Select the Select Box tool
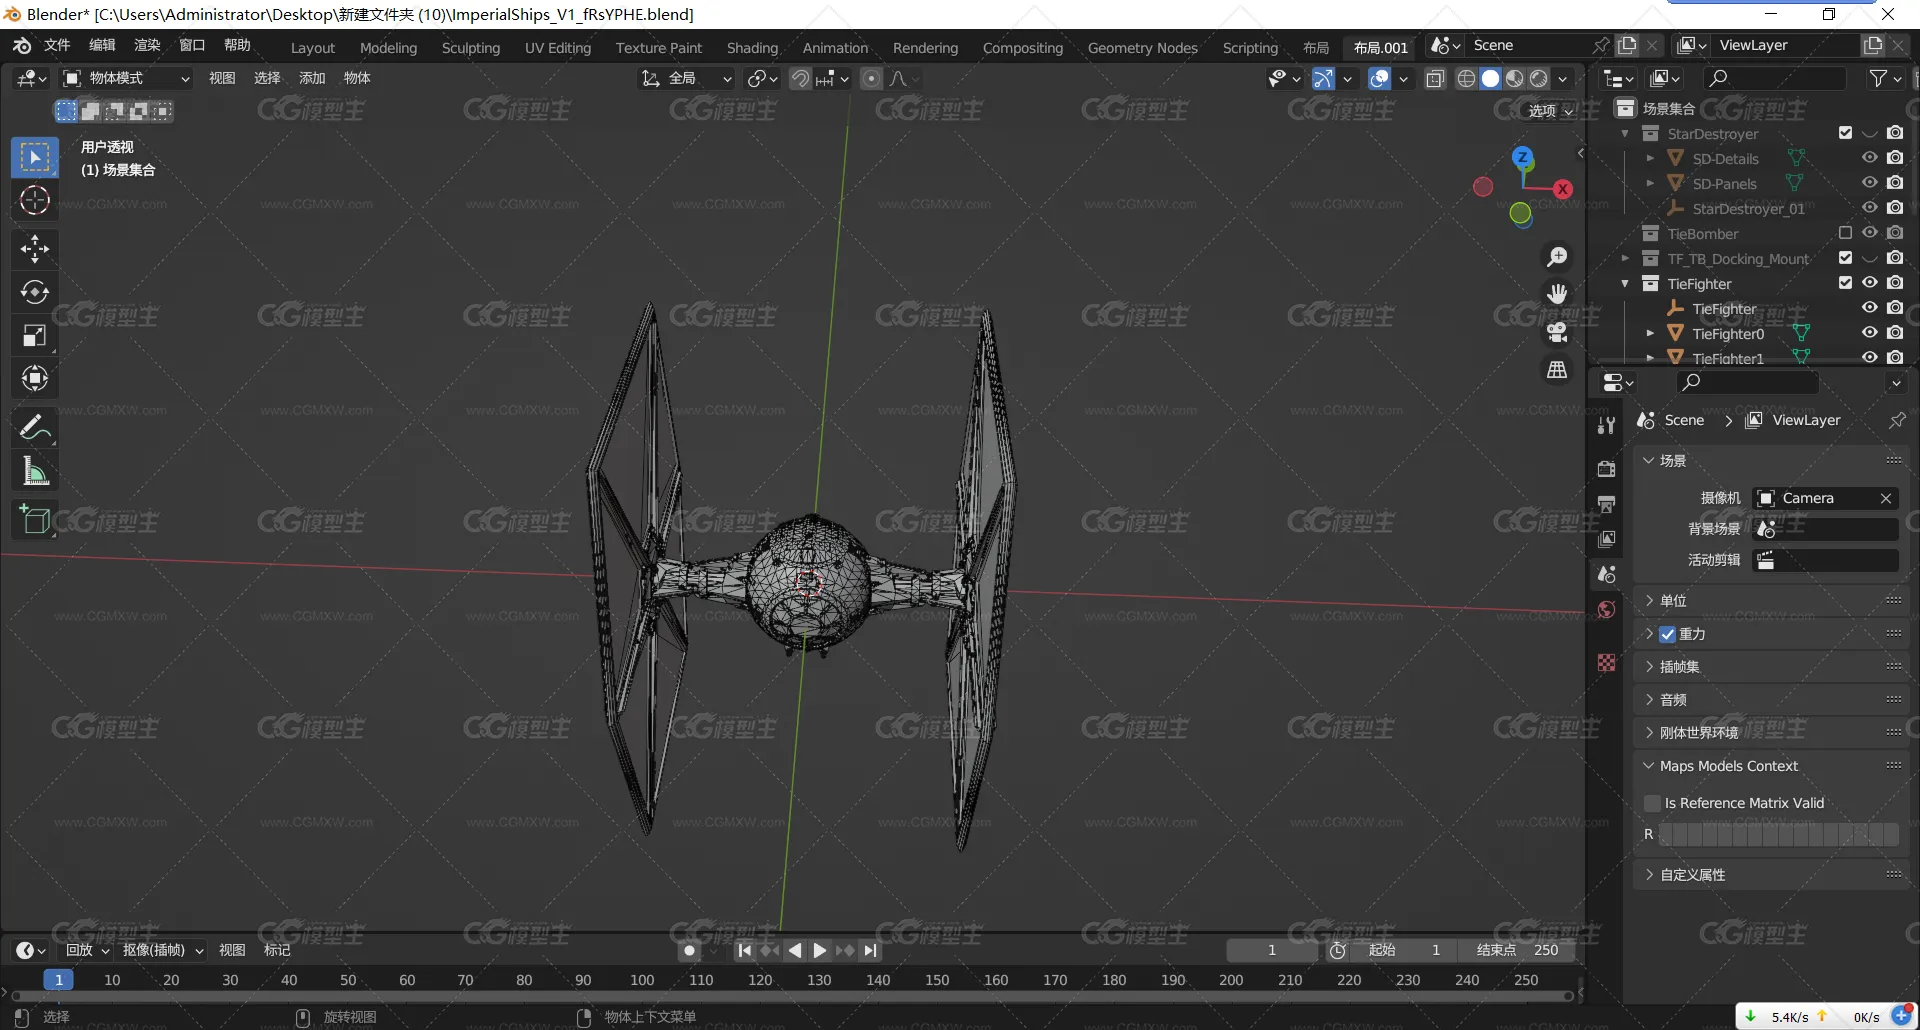The image size is (1920, 1030). [35, 157]
